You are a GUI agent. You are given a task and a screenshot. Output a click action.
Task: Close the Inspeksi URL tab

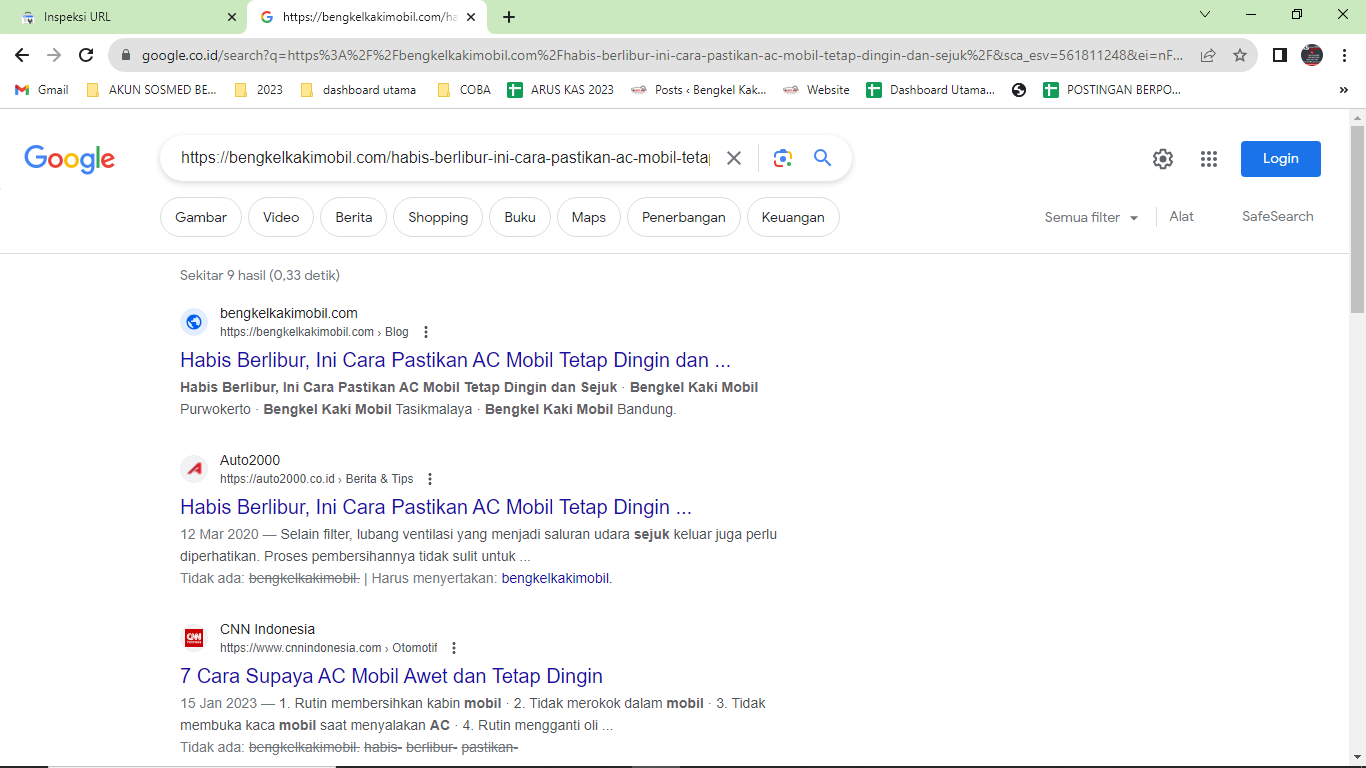point(232,17)
